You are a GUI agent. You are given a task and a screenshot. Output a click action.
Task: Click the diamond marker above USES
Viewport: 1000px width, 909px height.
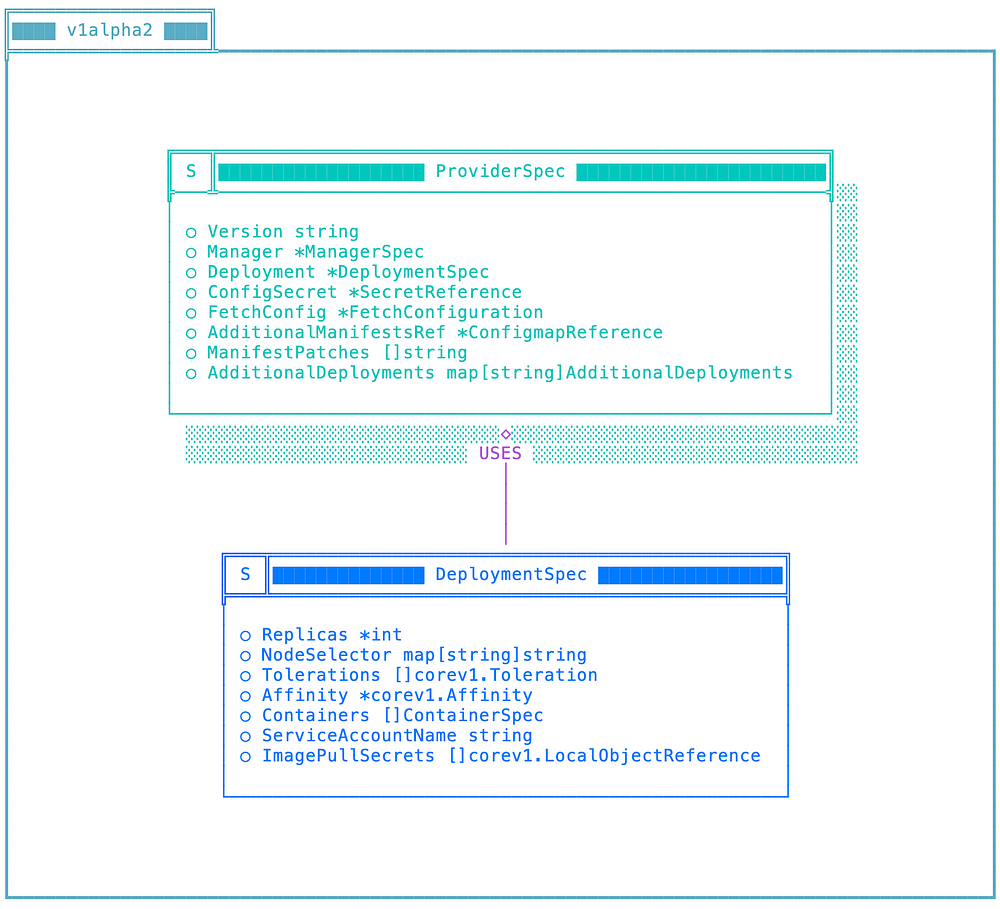[x=506, y=434]
